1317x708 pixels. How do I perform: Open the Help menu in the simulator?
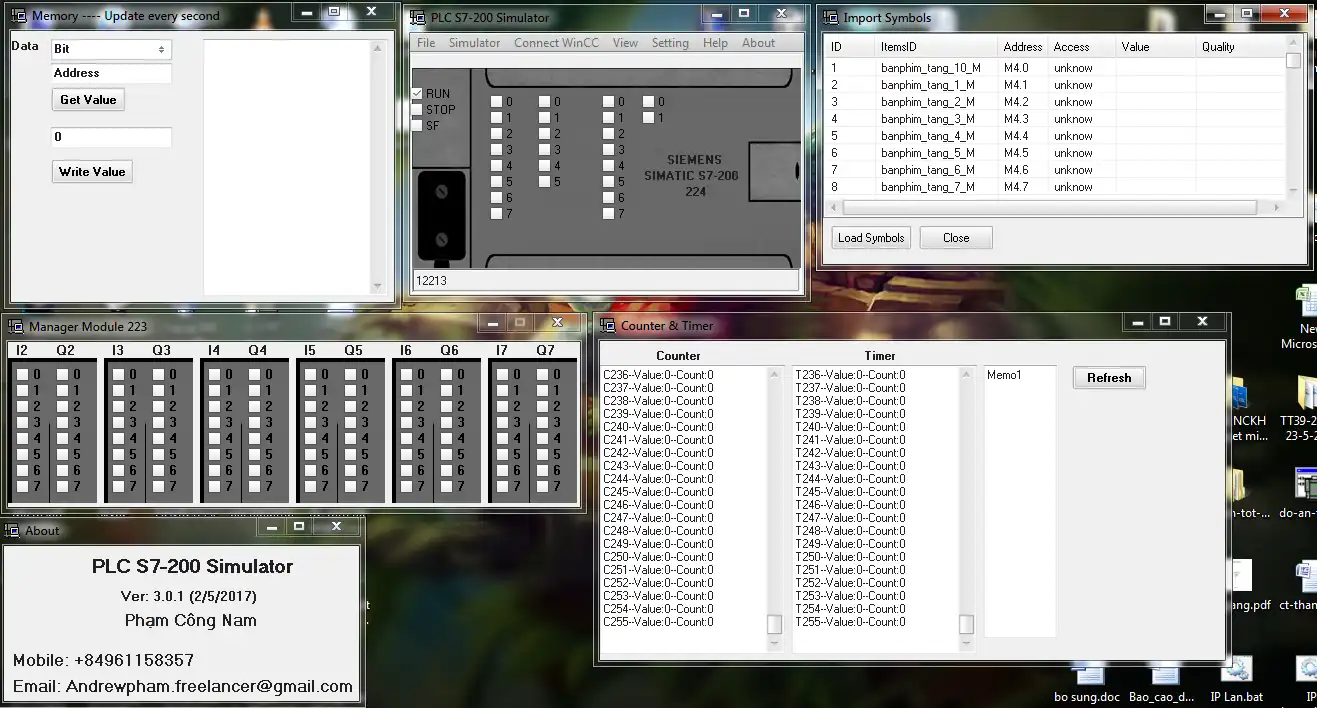[715, 43]
